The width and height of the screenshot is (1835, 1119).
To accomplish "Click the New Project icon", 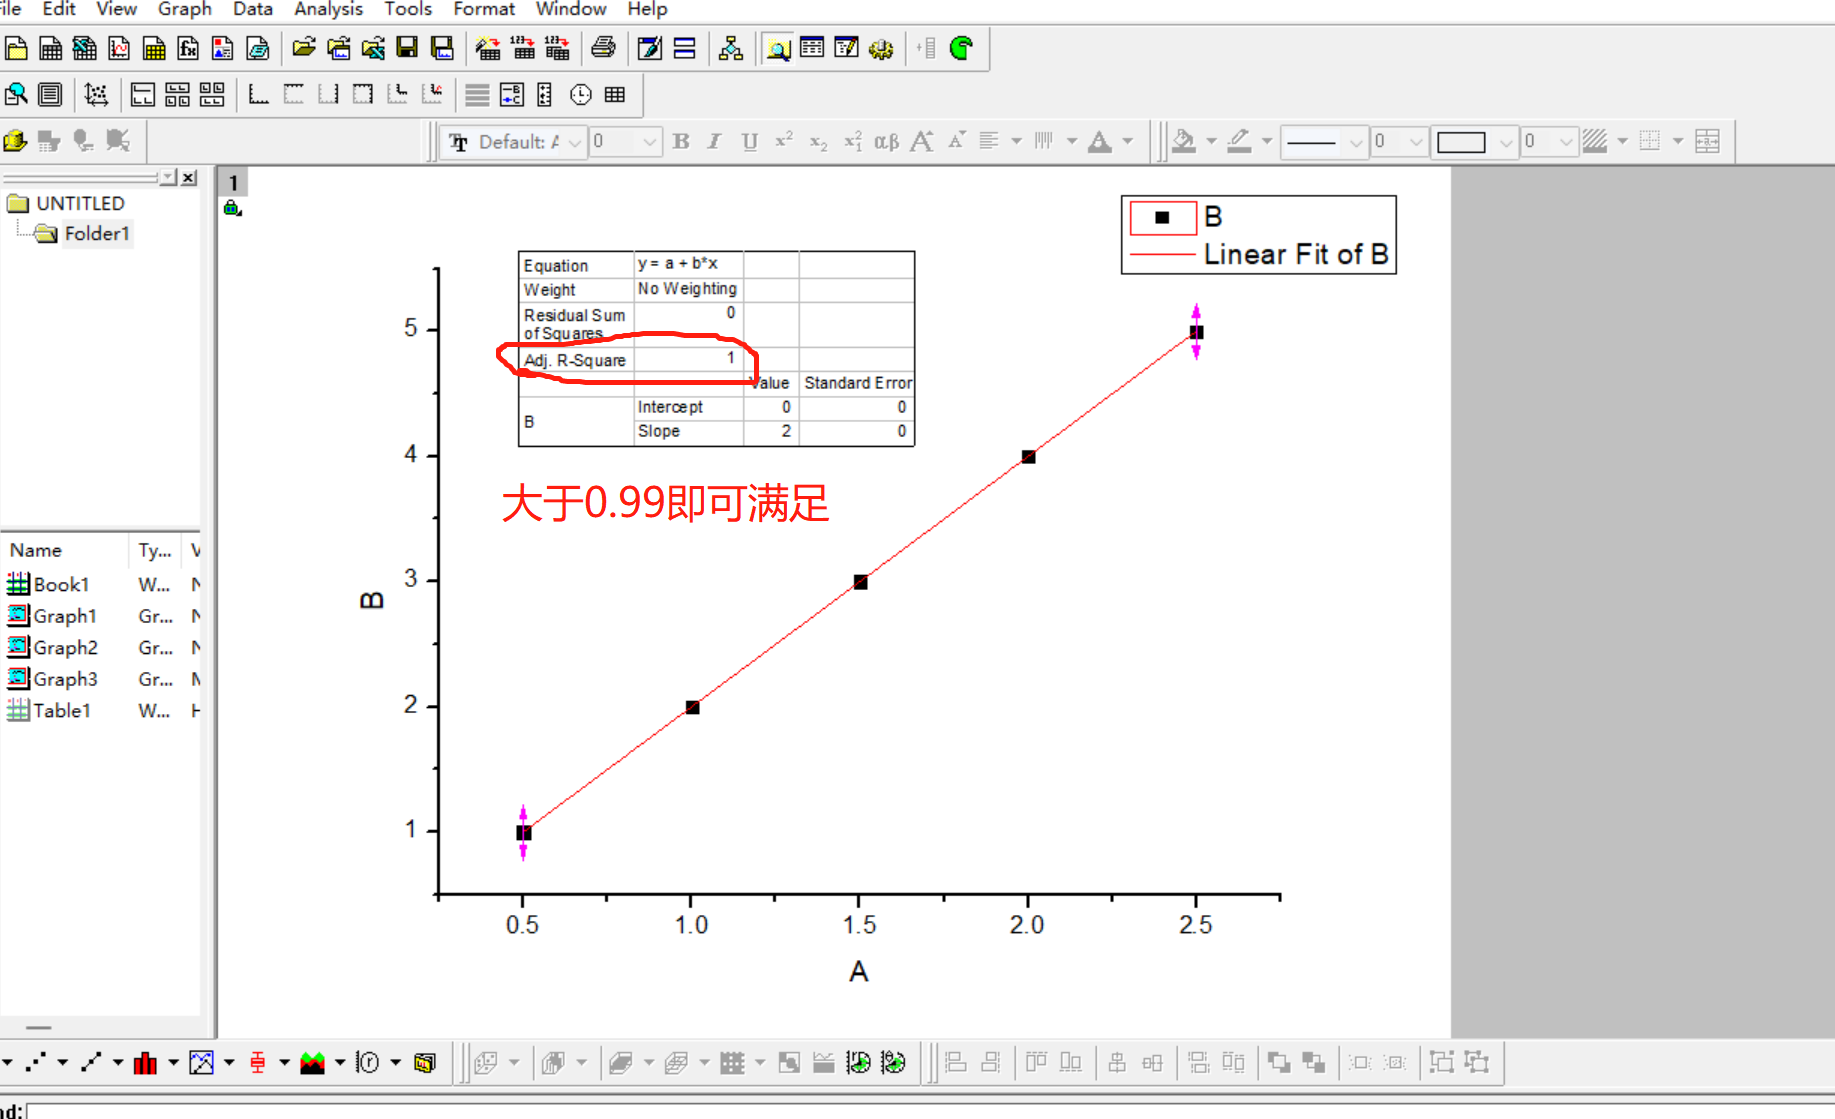I will click(16, 48).
